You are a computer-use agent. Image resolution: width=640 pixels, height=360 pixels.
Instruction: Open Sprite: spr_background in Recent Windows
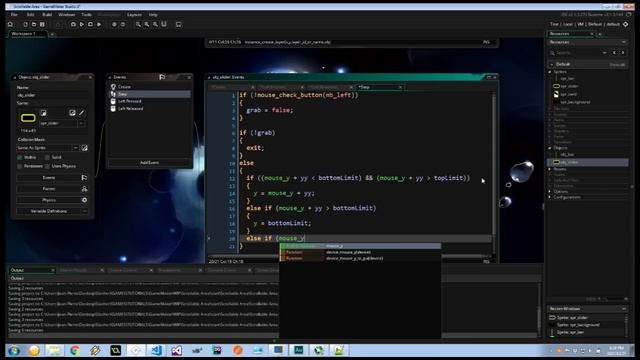(x=578, y=325)
